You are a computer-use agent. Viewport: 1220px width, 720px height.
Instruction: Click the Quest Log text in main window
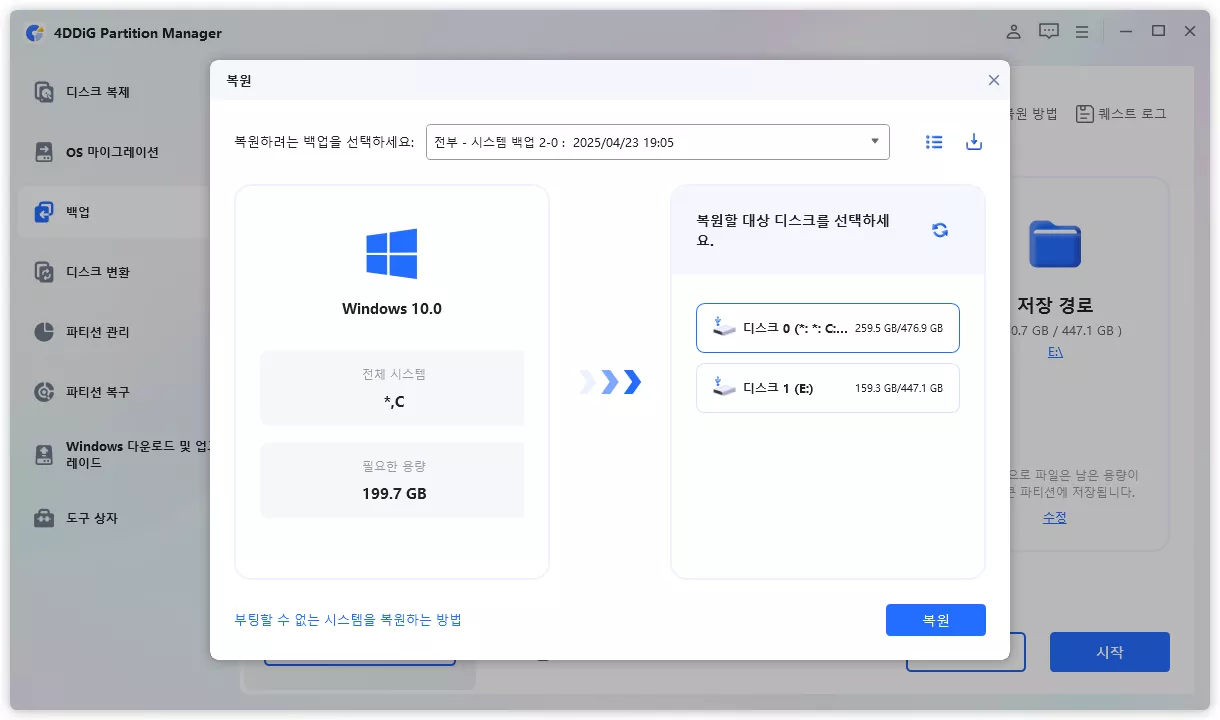point(1132,114)
